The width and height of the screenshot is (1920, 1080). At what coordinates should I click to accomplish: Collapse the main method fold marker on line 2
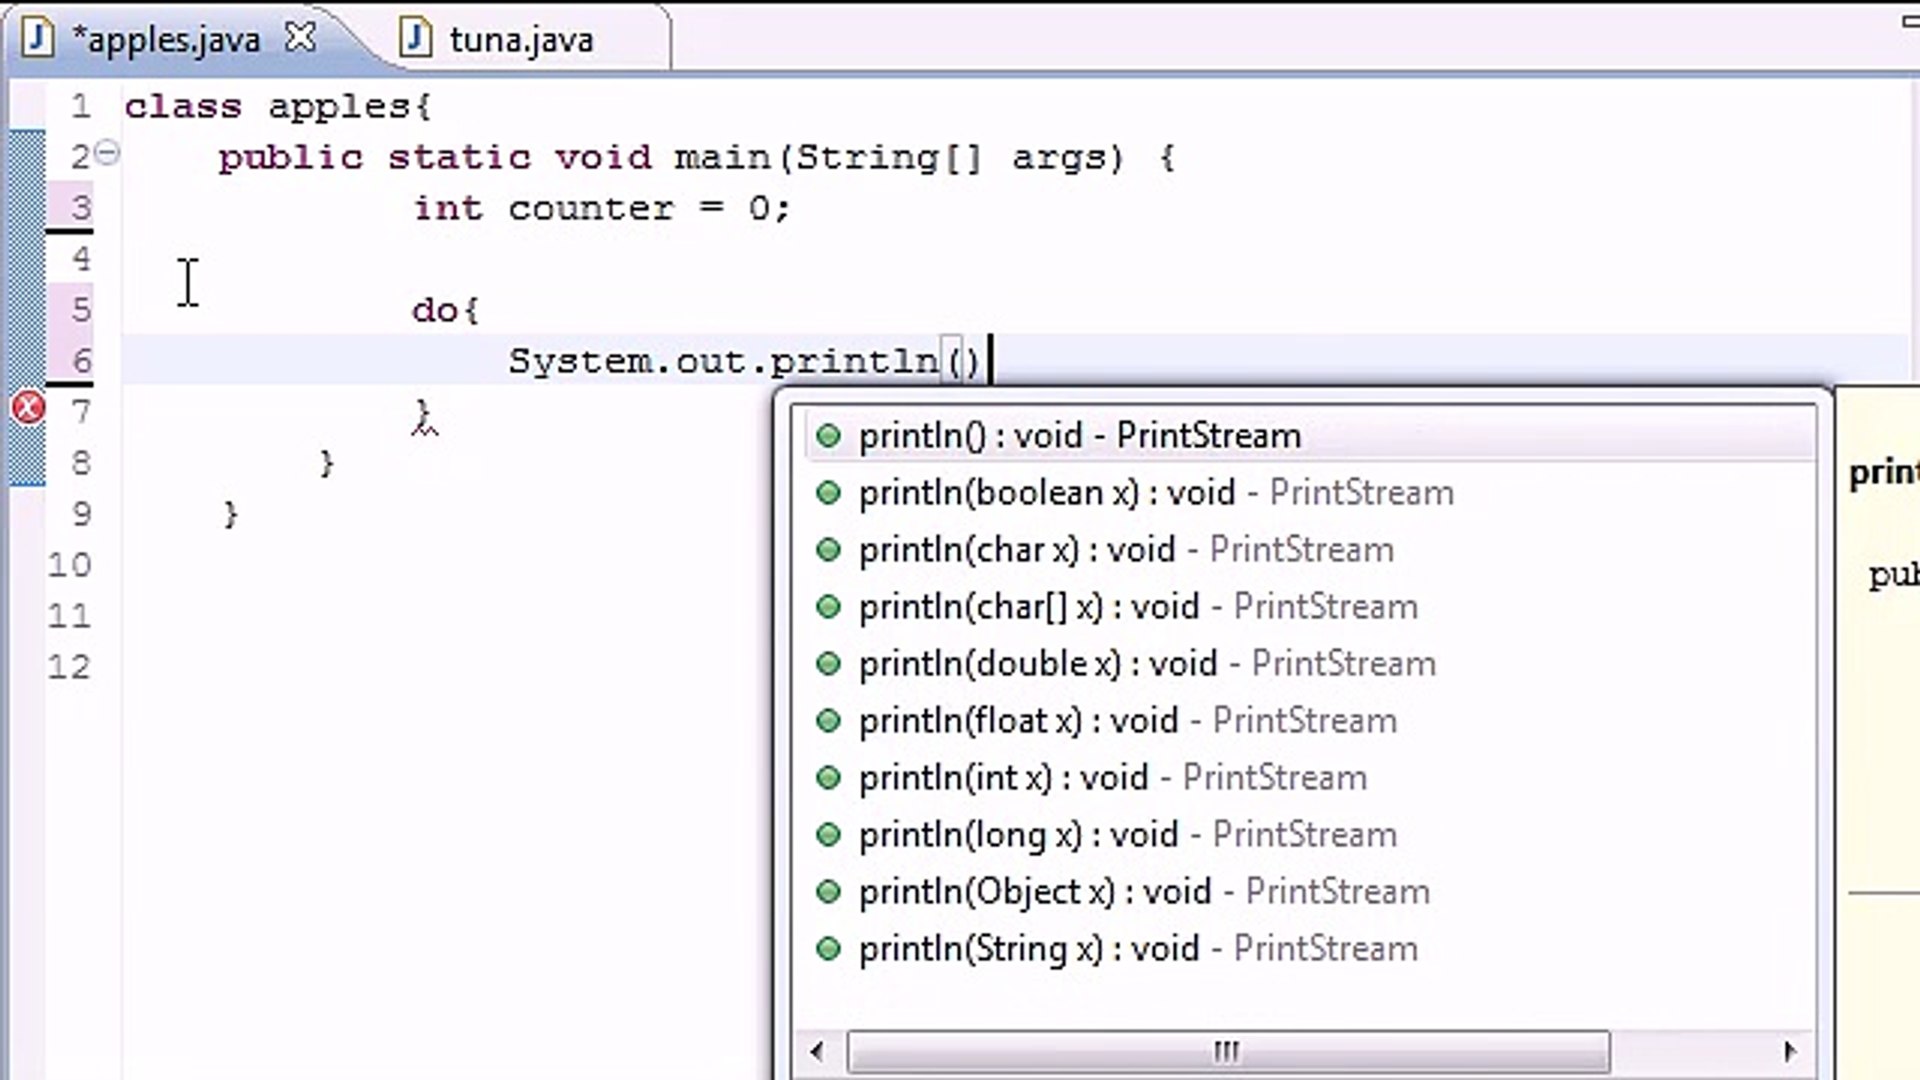point(108,152)
